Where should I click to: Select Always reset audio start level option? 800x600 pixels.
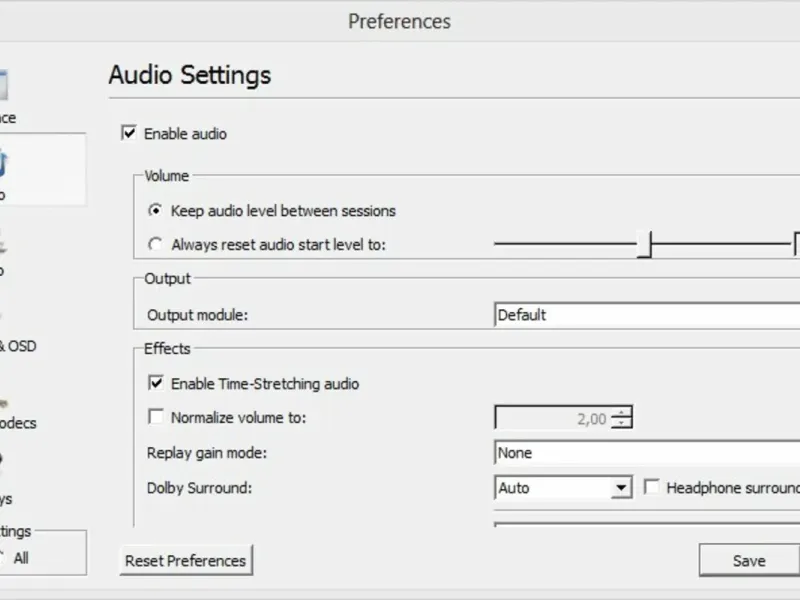tap(155, 244)
